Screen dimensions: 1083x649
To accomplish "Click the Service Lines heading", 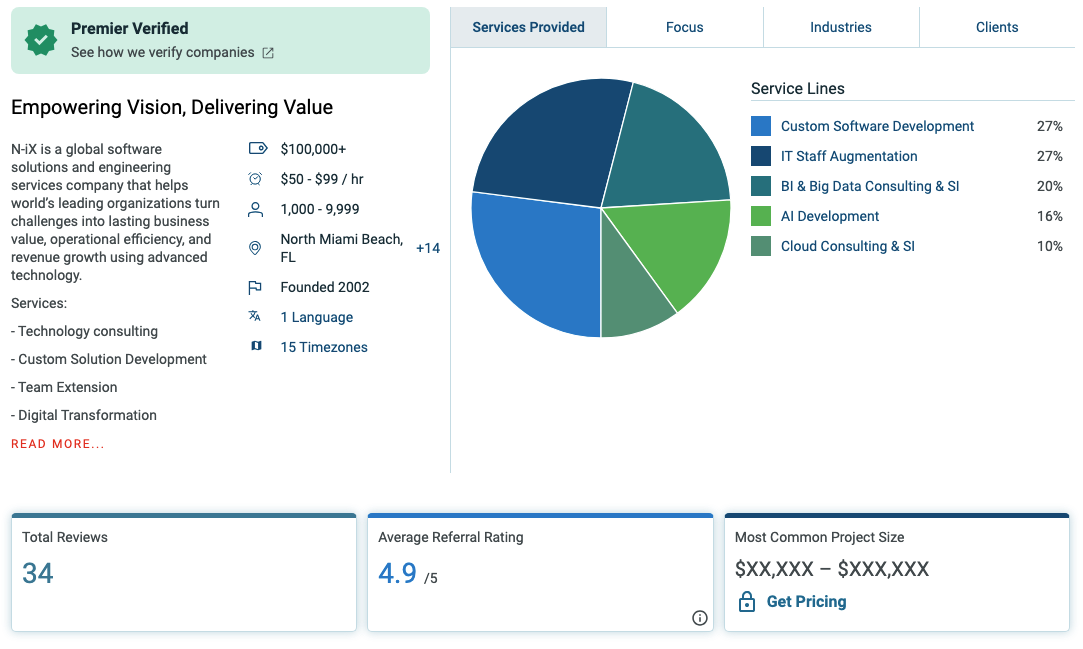I will pos(798,89).
